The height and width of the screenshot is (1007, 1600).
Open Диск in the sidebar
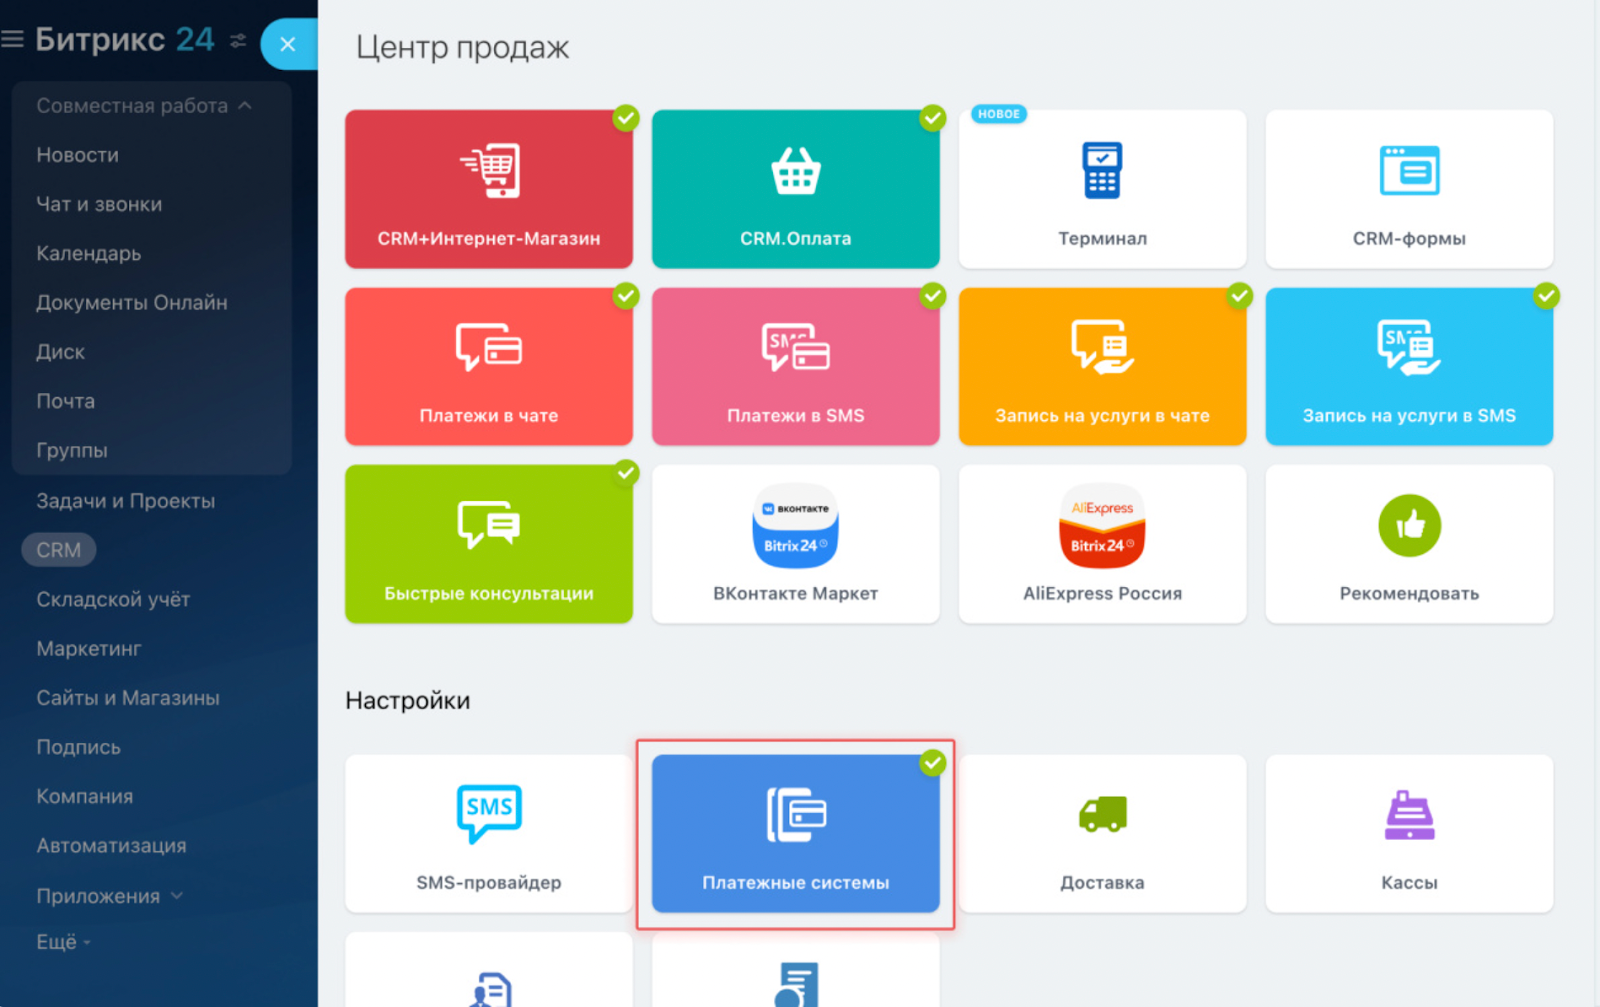[x=60, y=352]
